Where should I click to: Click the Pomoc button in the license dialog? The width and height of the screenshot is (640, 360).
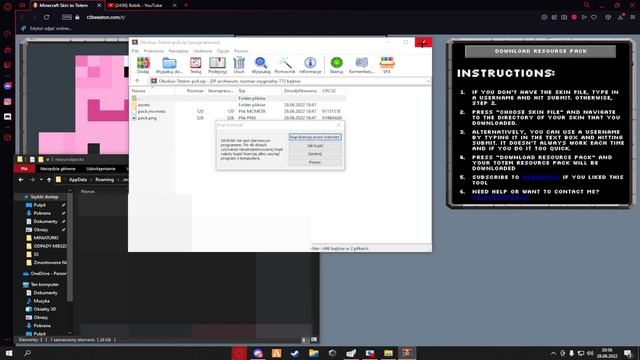click(x=315, y=162)
